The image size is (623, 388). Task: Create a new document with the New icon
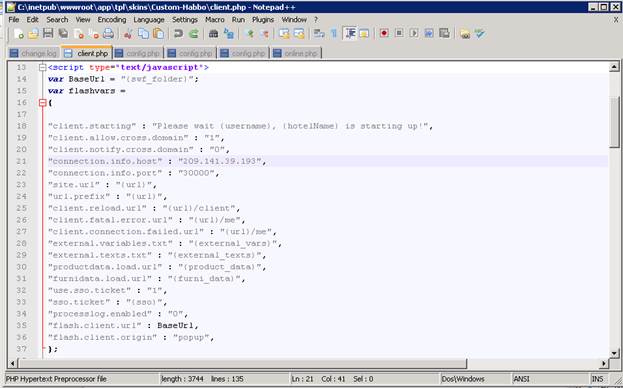[18, 34]
